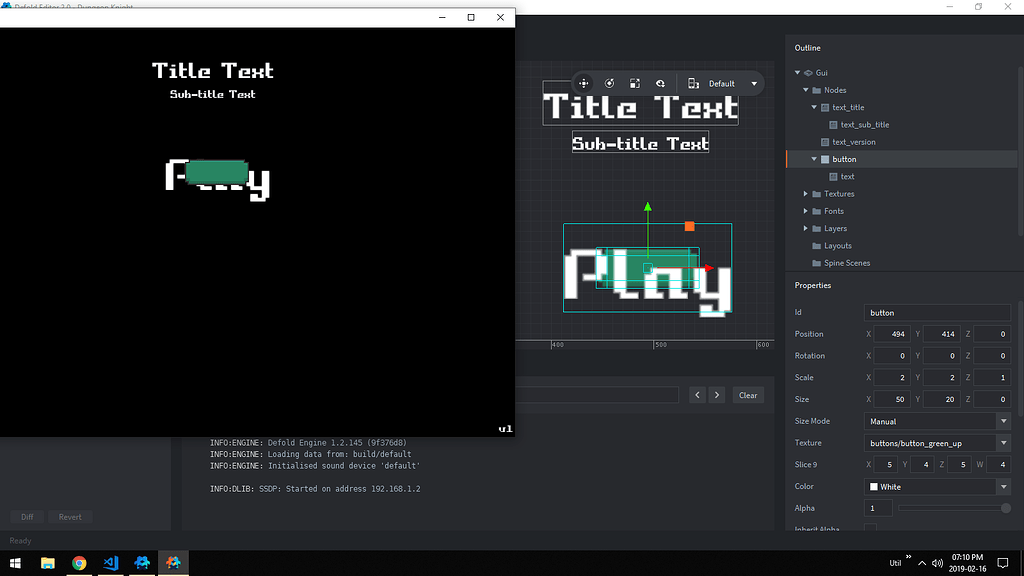1024x576 pixels.
Task: Open the Size Mode dropdown showing Manual
Action: pos(938,421)
